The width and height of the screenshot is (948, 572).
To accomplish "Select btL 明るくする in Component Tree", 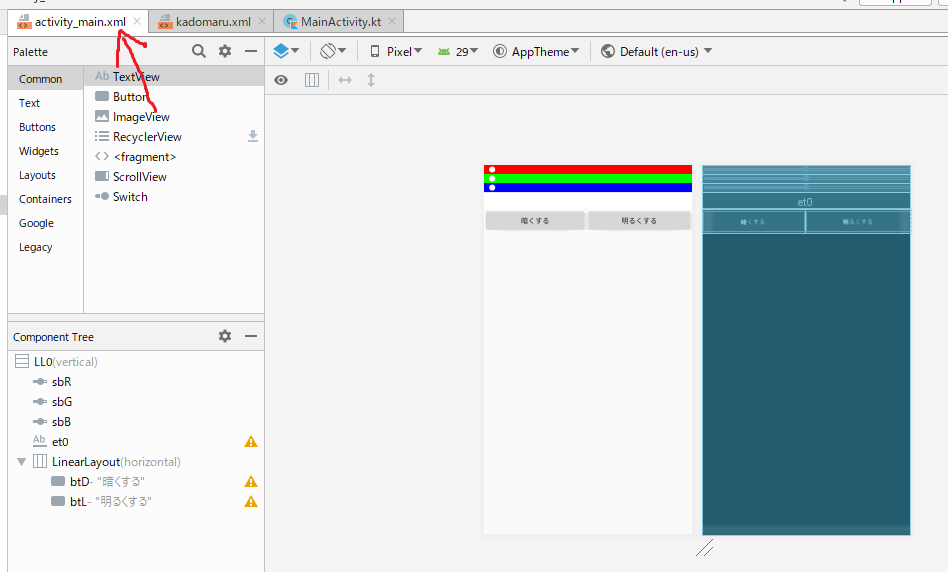I will pos(136,501).
